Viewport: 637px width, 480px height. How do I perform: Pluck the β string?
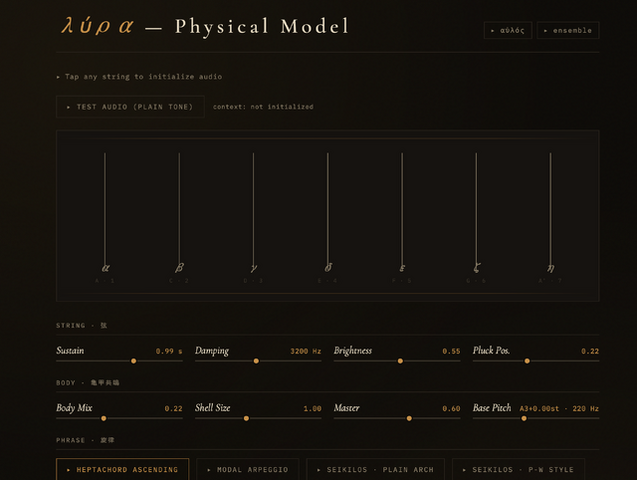179,211
